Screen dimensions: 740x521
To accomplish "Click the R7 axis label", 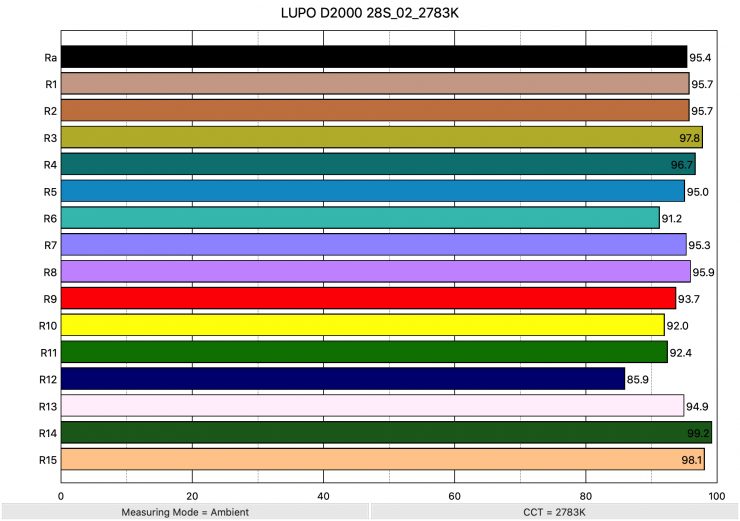I will tap(48, 245).
